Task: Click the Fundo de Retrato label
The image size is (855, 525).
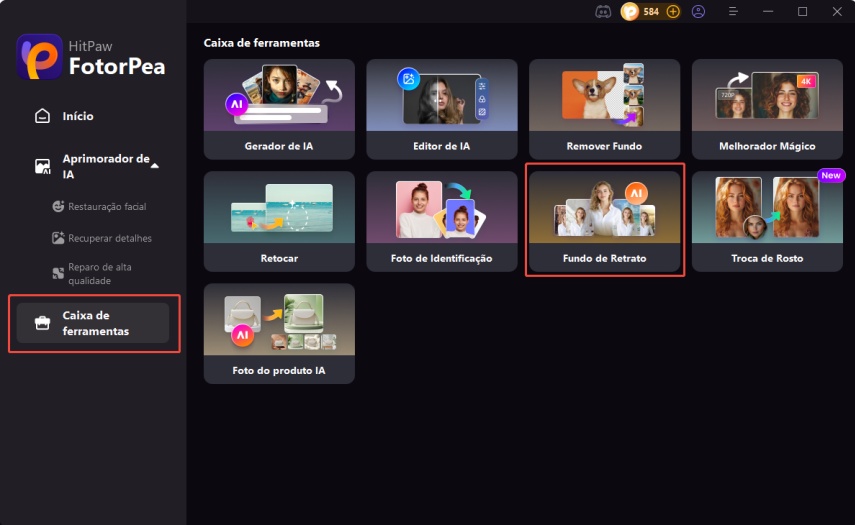Action: [604, 258]
